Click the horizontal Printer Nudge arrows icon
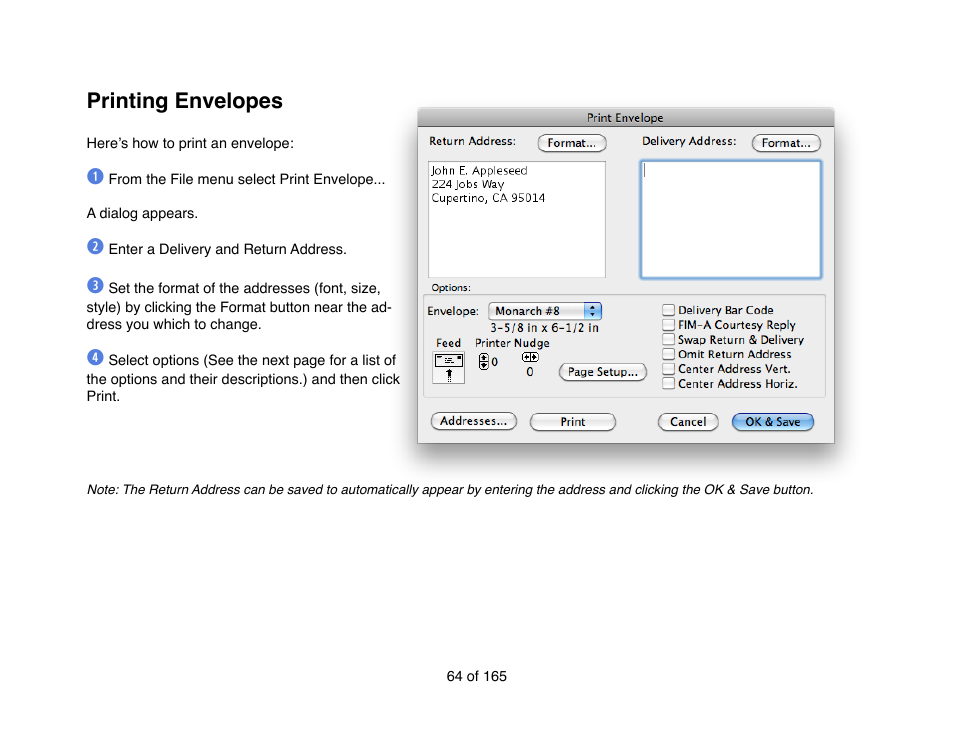The height and width of the screenshot is (738, 954). (x=530, y=356)
